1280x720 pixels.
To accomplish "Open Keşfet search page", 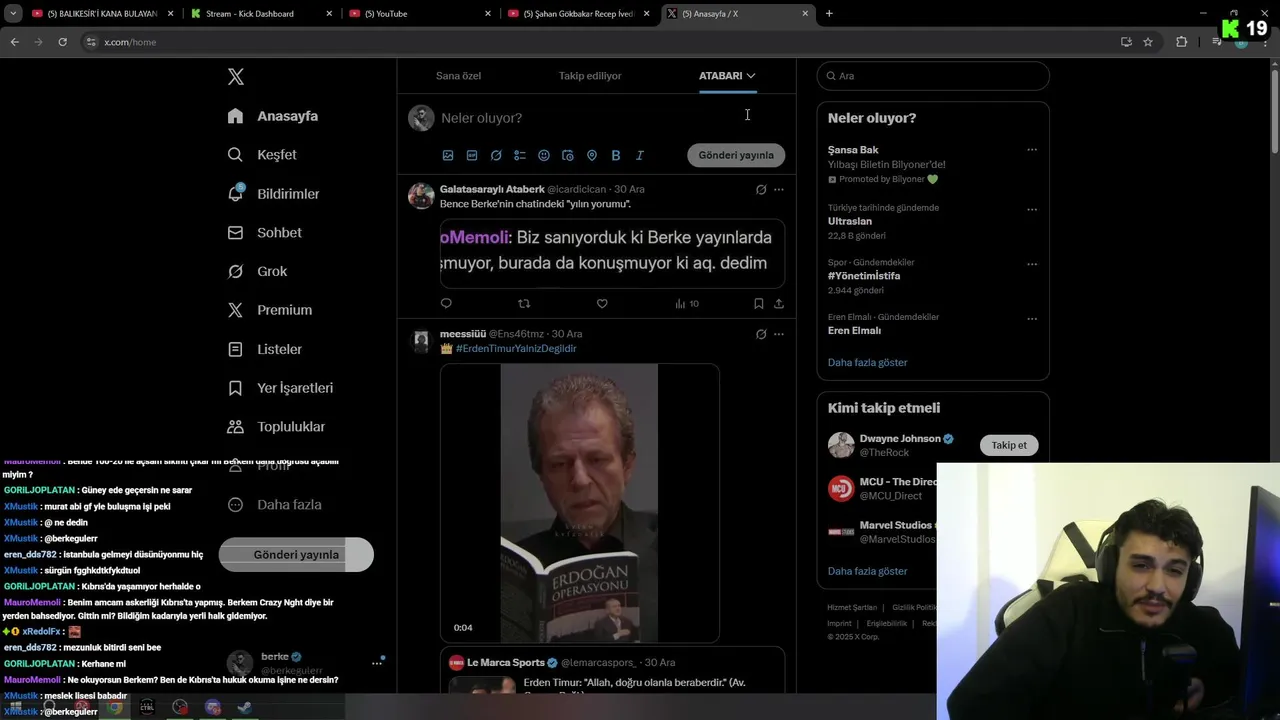I will point(262,155).
